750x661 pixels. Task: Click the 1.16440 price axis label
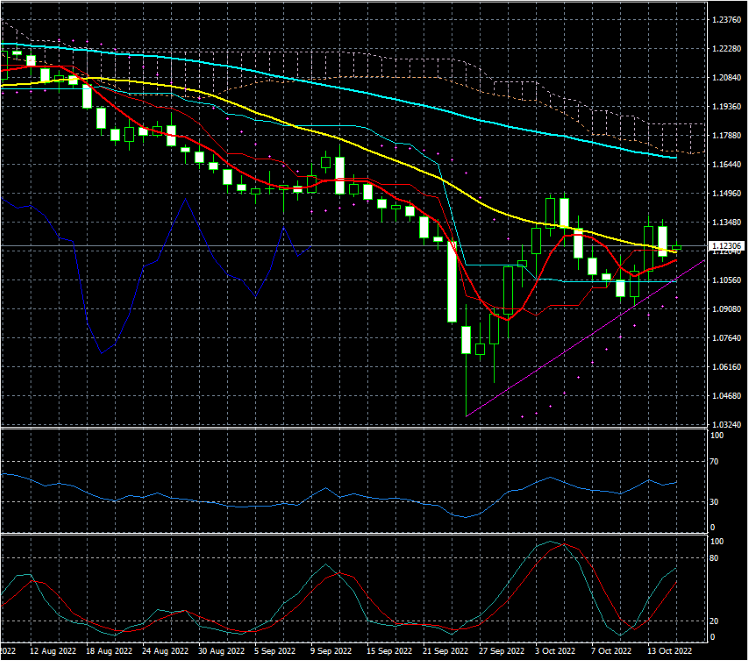726,165
